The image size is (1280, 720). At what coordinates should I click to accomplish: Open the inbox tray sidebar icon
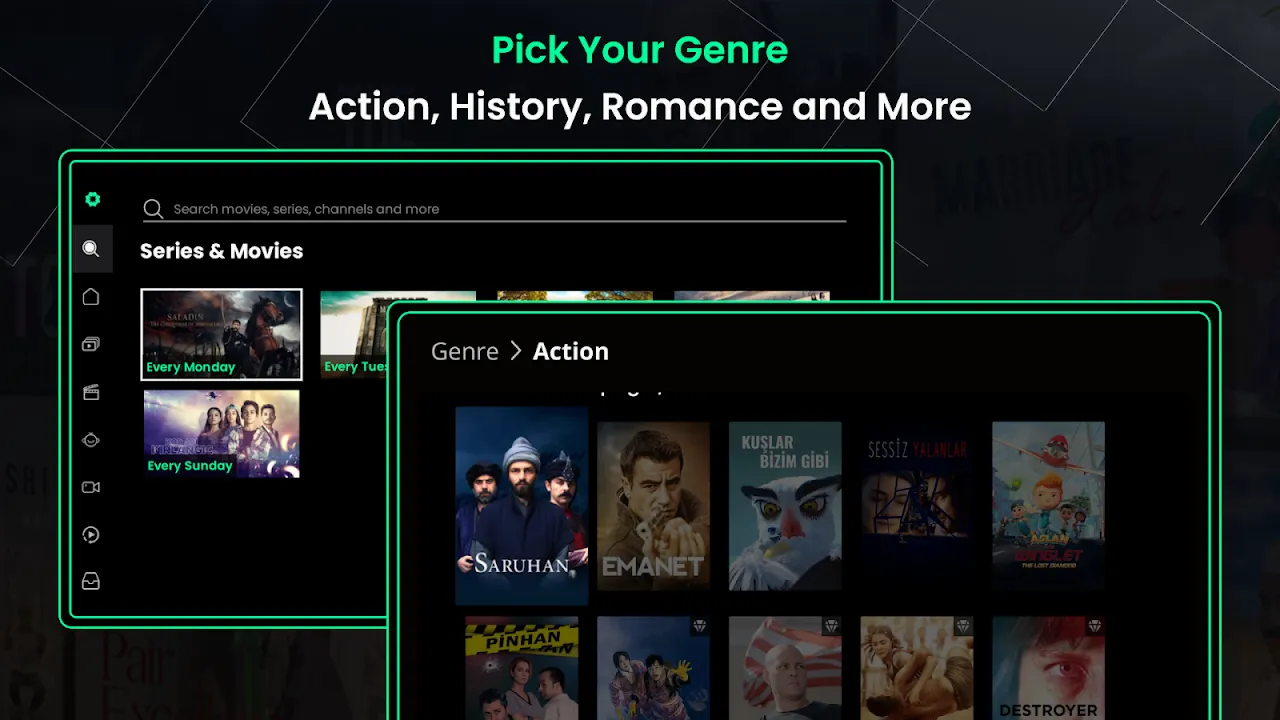[91, 581]
